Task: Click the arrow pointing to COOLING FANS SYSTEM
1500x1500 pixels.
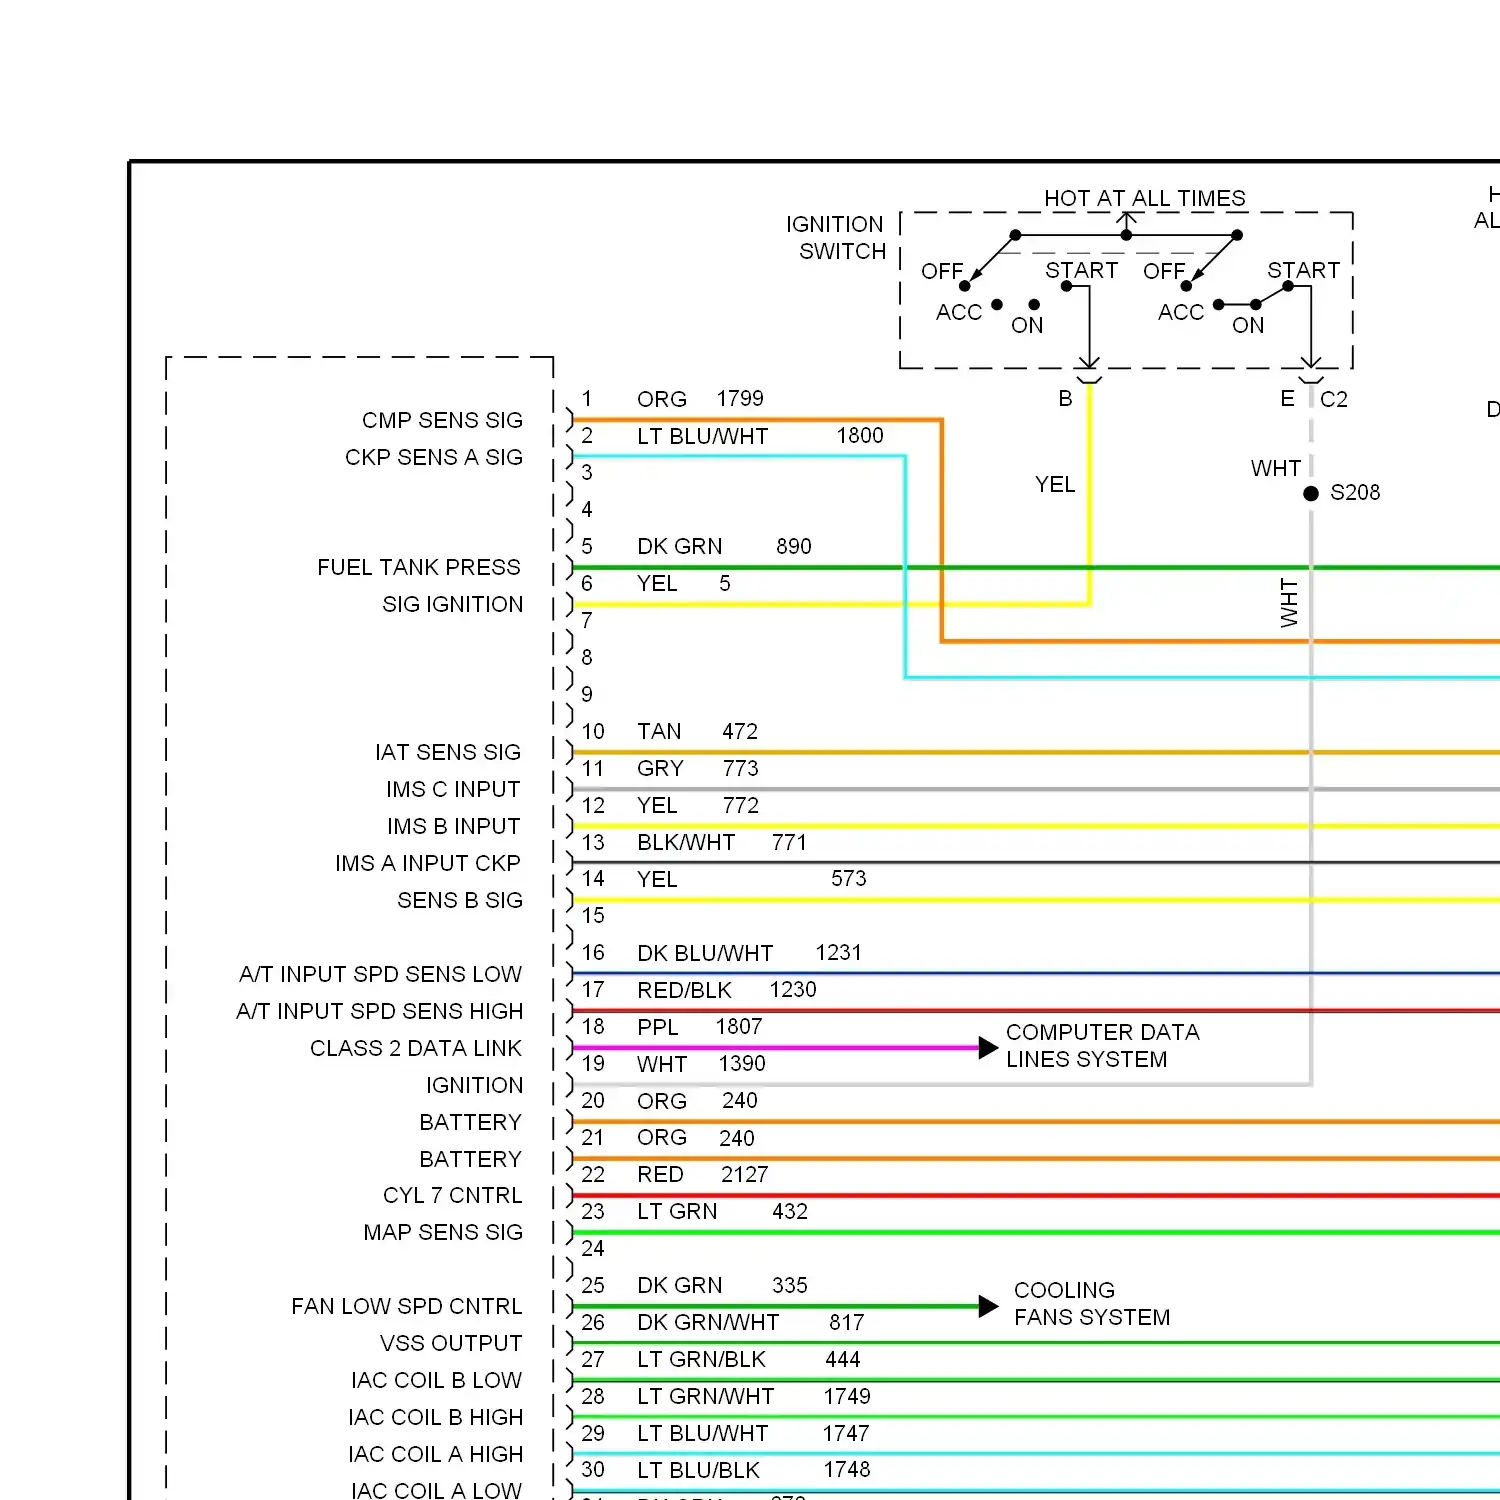Action: pyautogui.click(x=988, y=1306)
